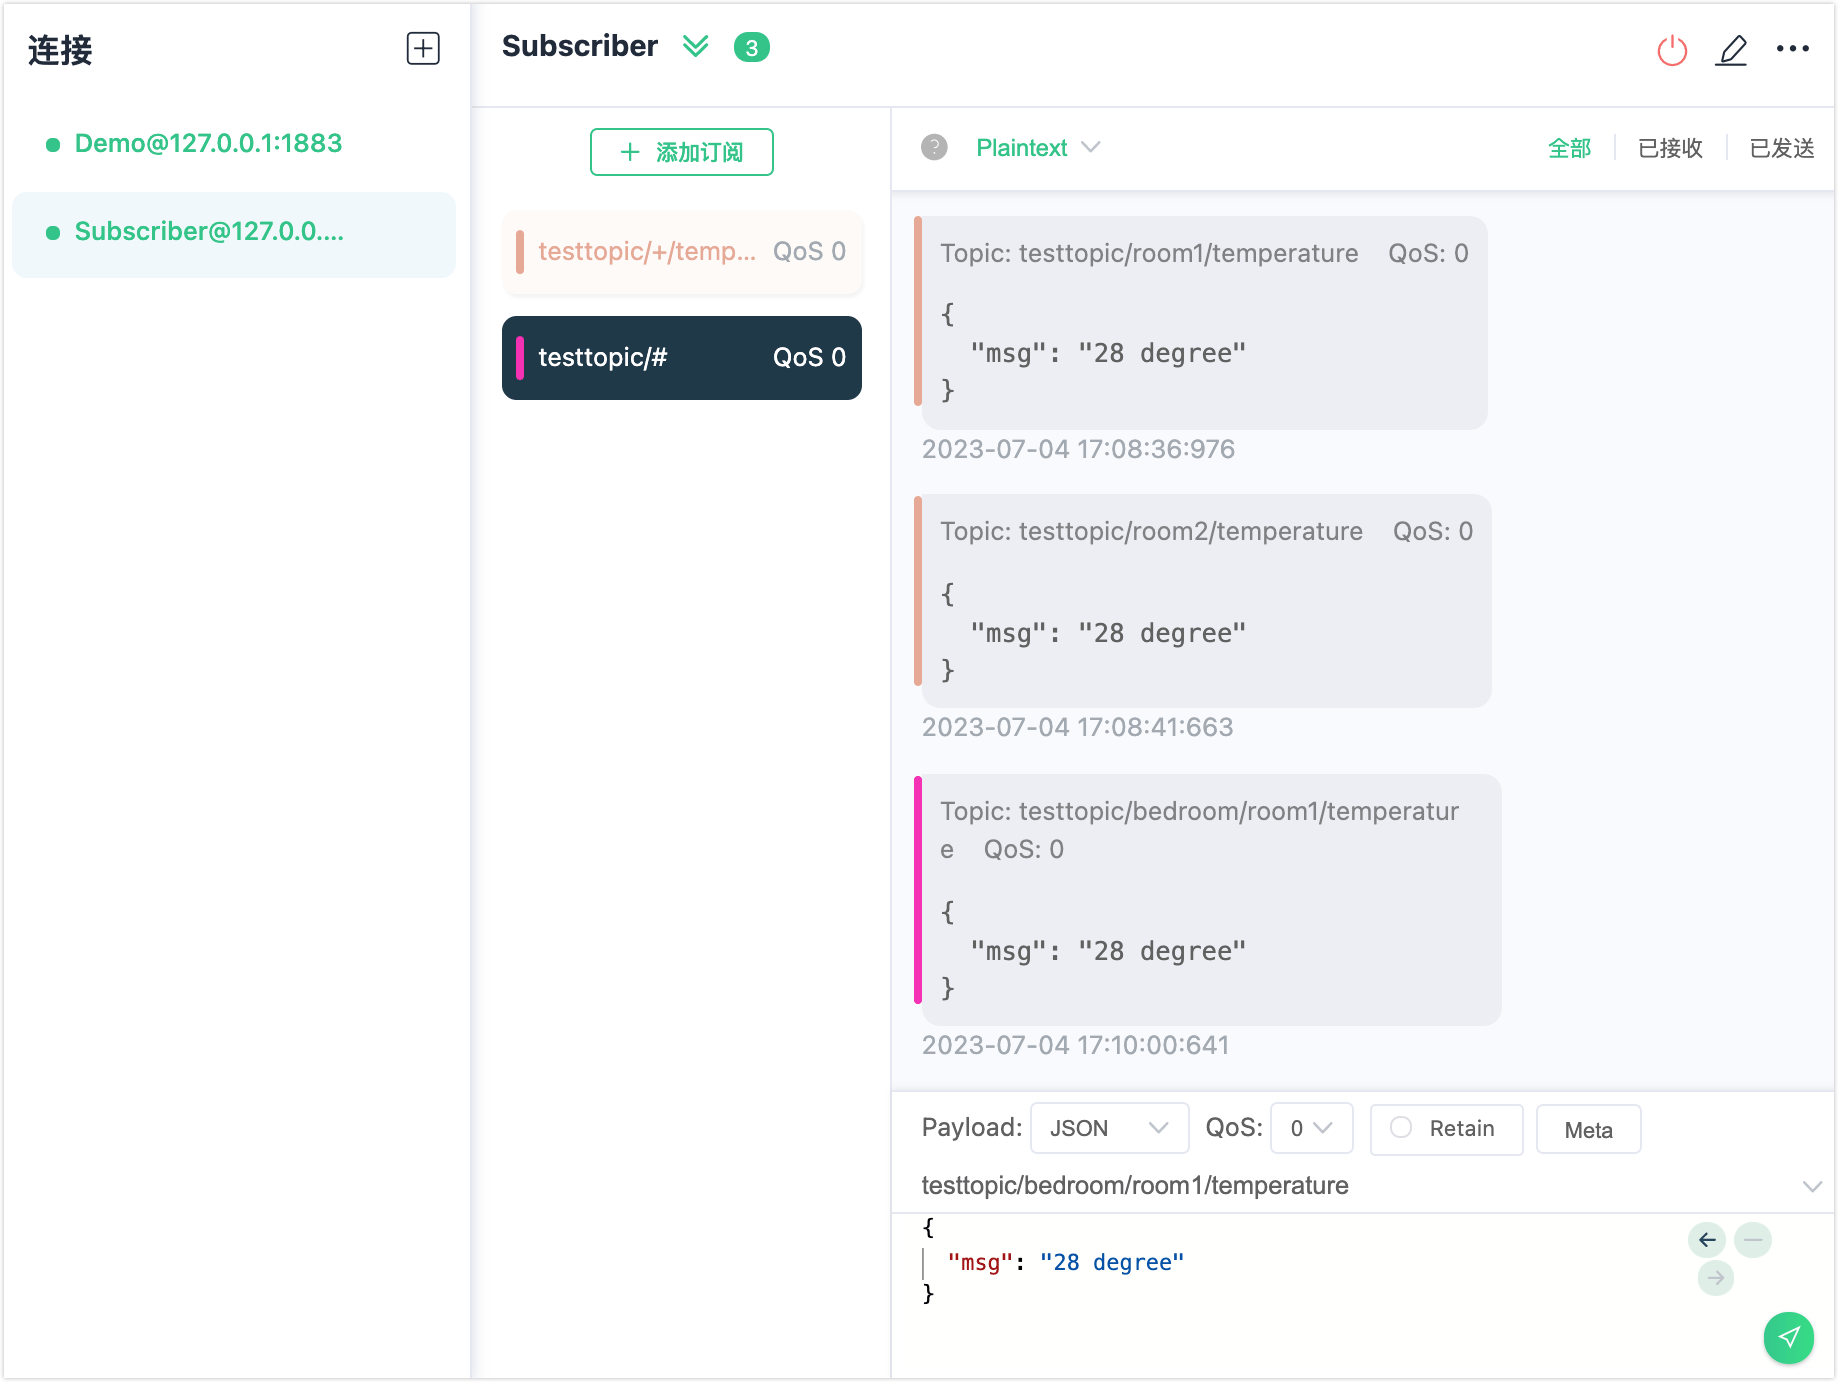Image resolution: width=1838 pixels, height=1382 pixels.
Task: Click the previous message left arrow
Action: [x=1707, y=1240]
